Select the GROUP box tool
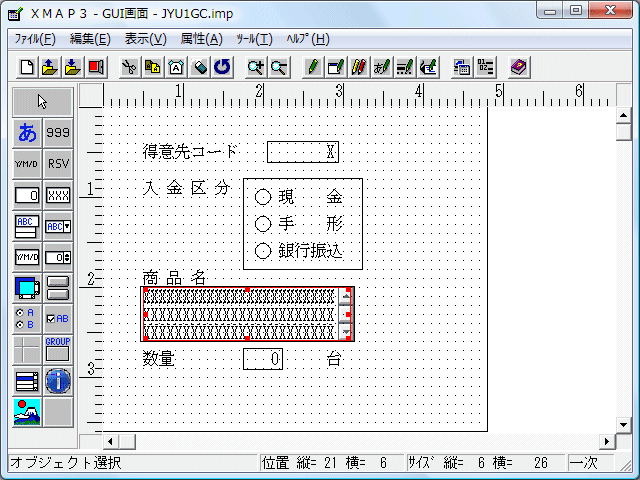640x480 pixels. tap(58, 349)
